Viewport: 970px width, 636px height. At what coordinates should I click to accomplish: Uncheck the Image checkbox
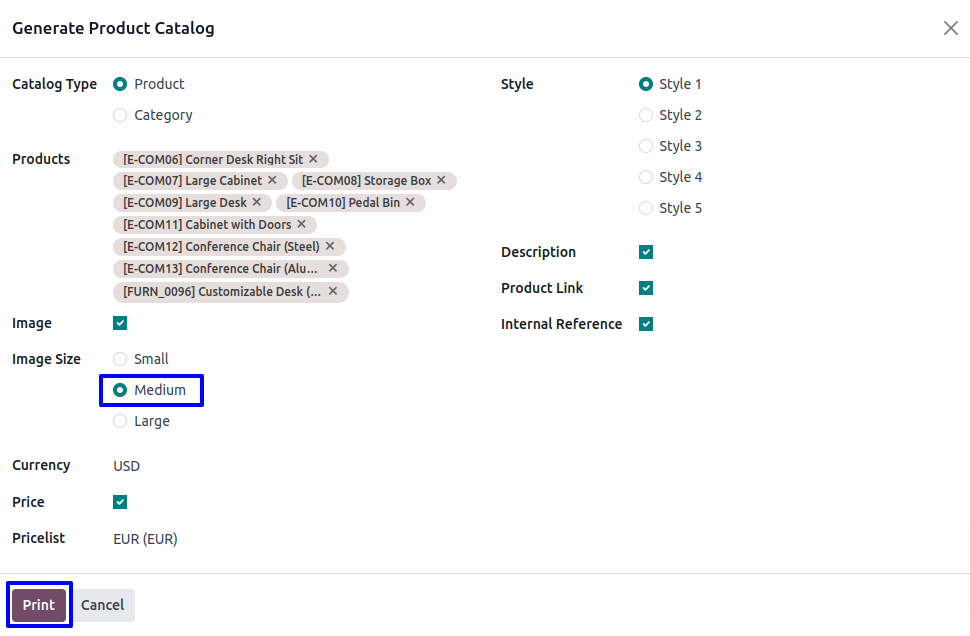pyautogui.click(x=120, y=323)
